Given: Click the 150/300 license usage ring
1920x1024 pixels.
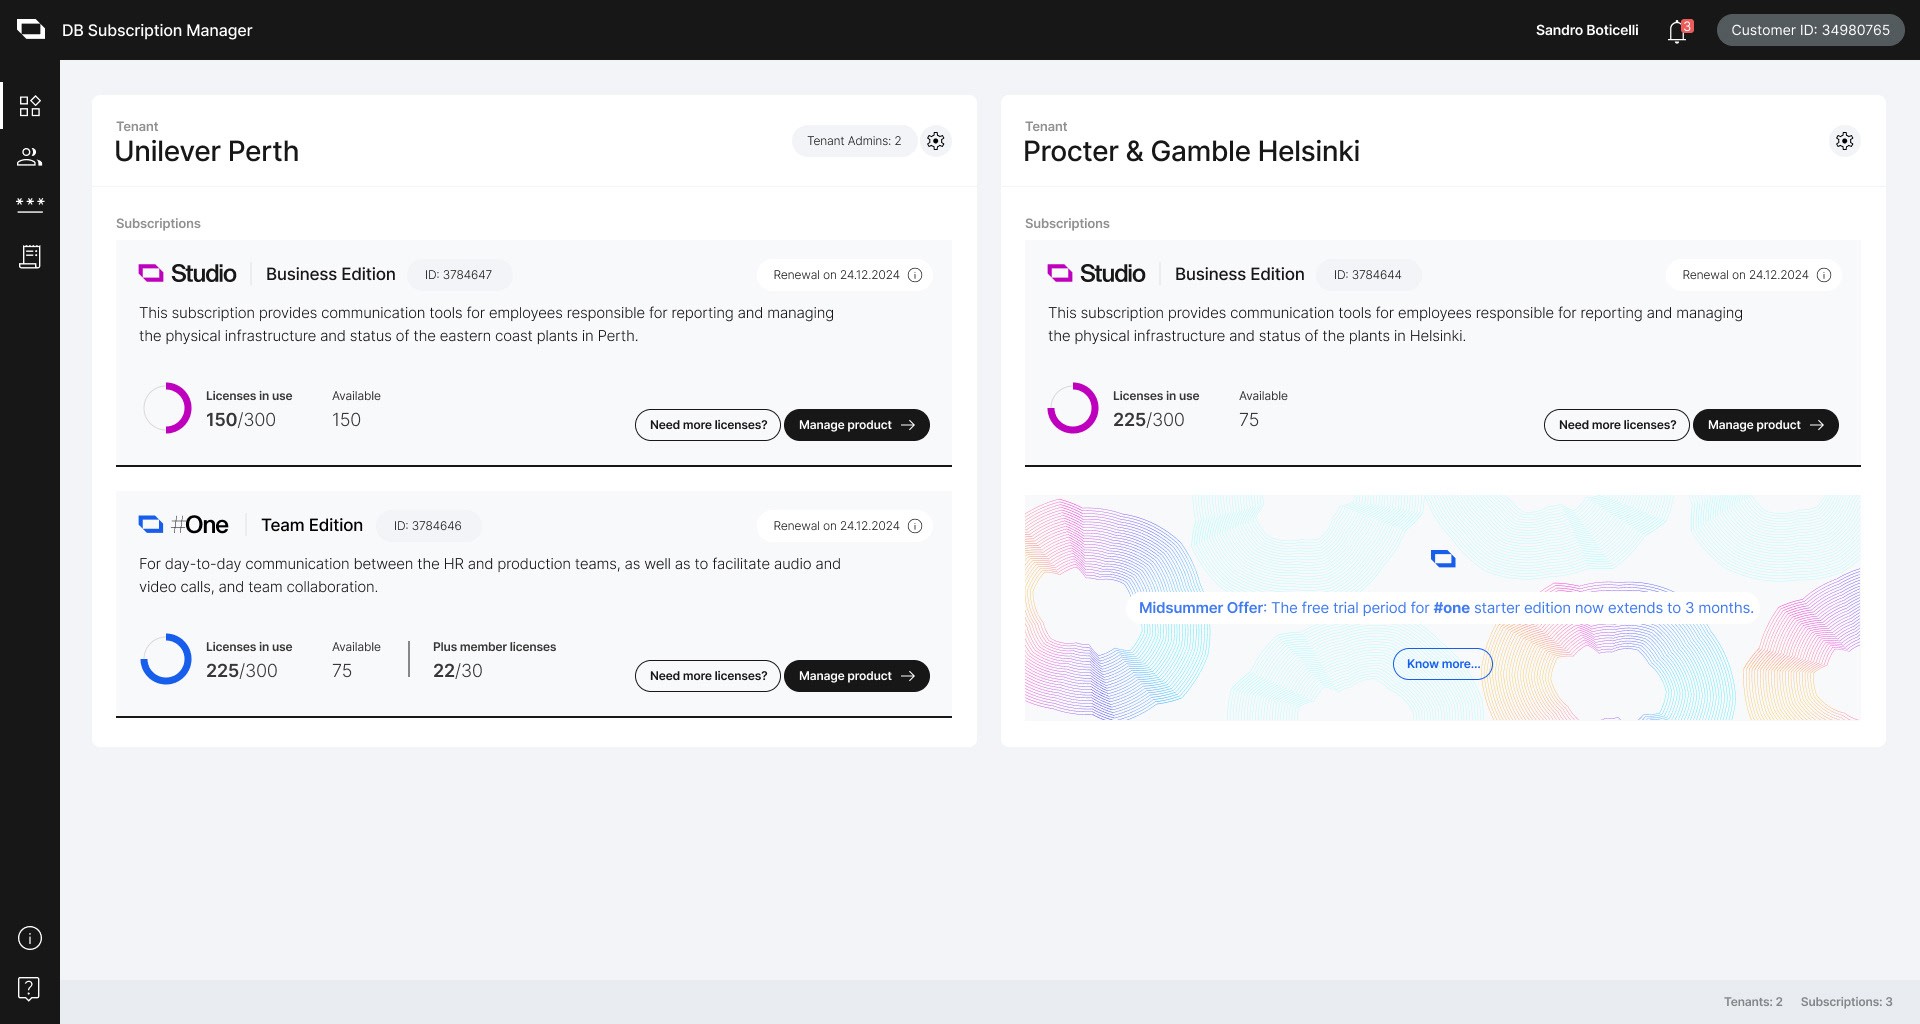Looking at the screenshot, I should click(x=166, y=408).
